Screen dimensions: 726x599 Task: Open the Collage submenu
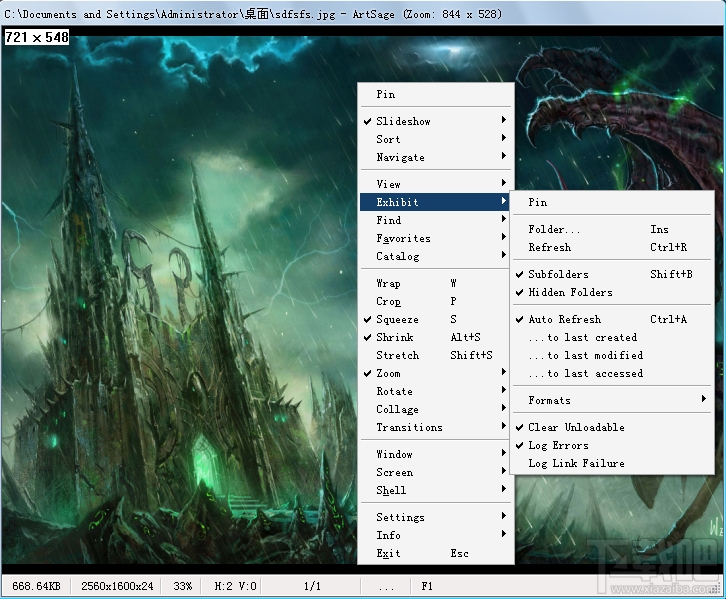tap(436, 409)
